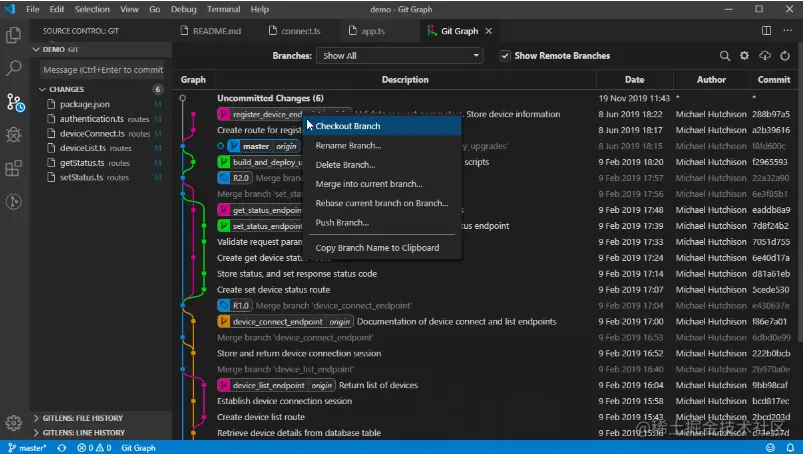Image resolution: width=803 pixels, height=454 pixels.
Task: Open deviceConnect.ts in changes list
Action: pos(101,134)
